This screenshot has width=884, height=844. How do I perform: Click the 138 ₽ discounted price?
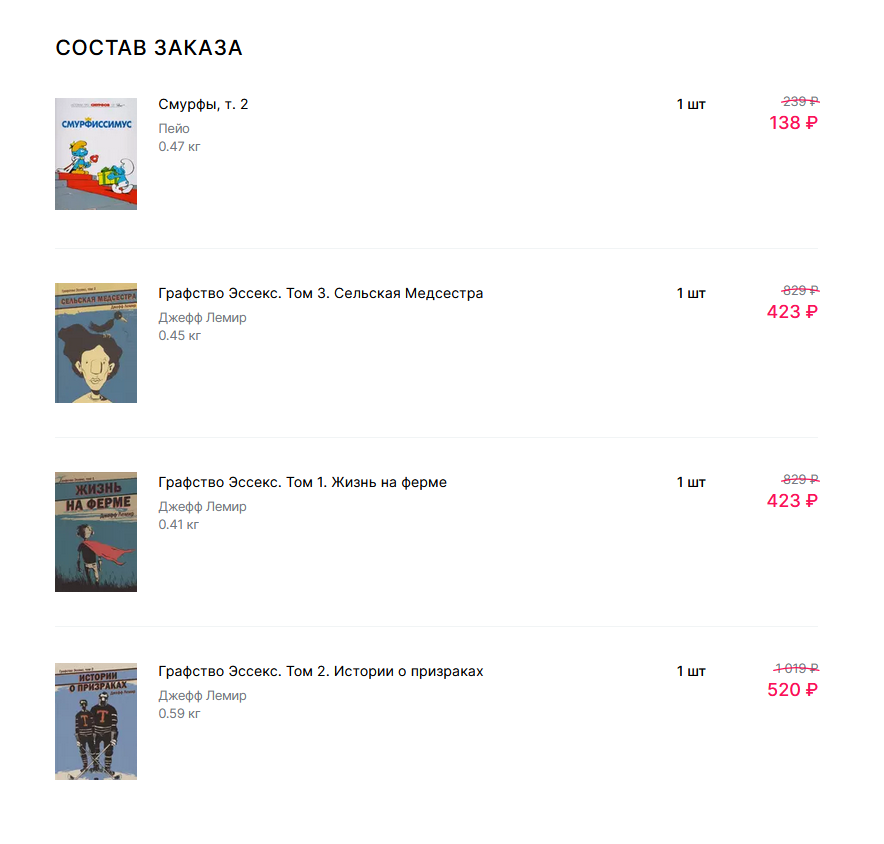pyautogui.click(x=793, y=123)
